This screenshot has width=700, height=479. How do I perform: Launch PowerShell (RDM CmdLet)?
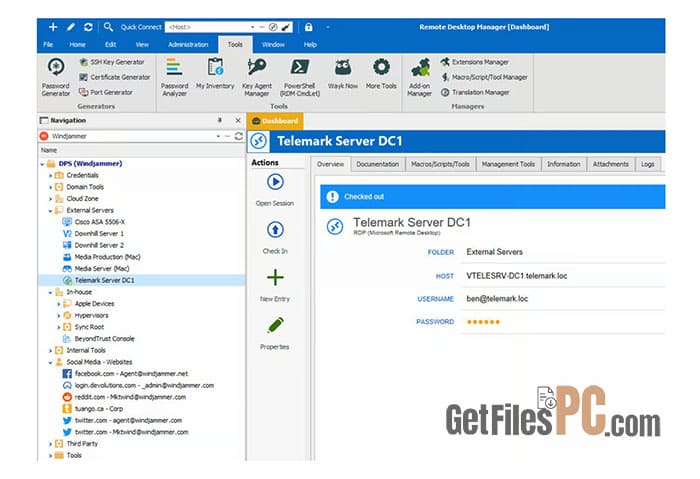point(300,77)
